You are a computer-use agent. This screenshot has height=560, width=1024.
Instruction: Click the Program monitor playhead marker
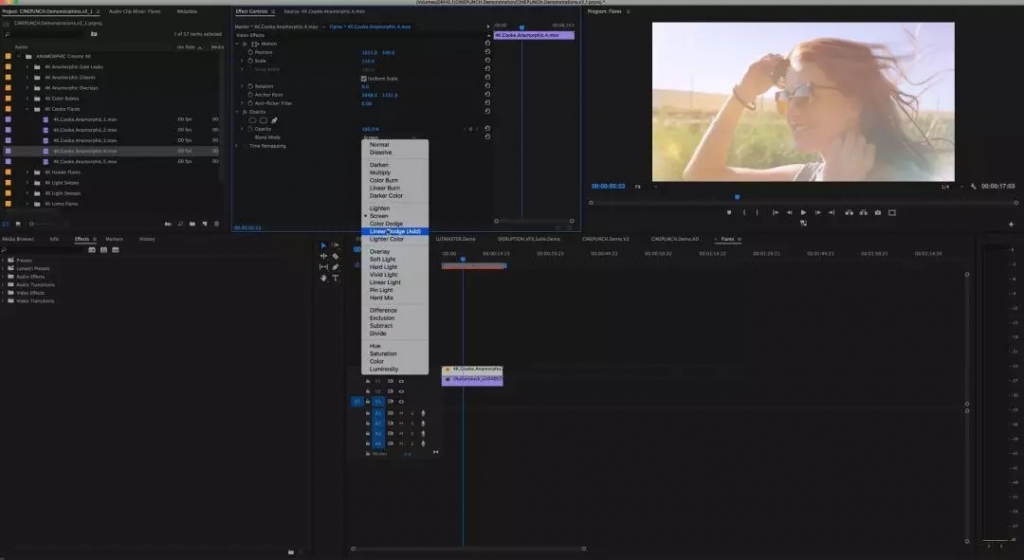(x=737, y=196)
